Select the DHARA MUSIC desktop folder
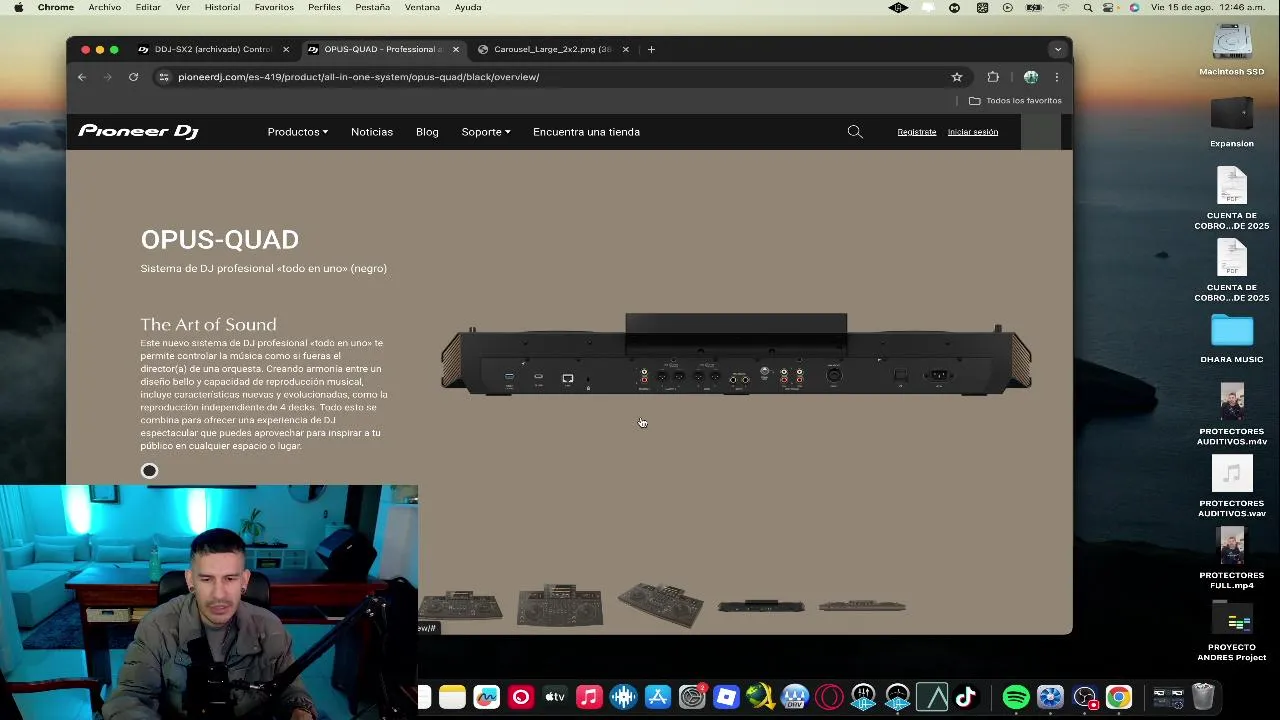The image size is (1280, 720). (1232, 340)
